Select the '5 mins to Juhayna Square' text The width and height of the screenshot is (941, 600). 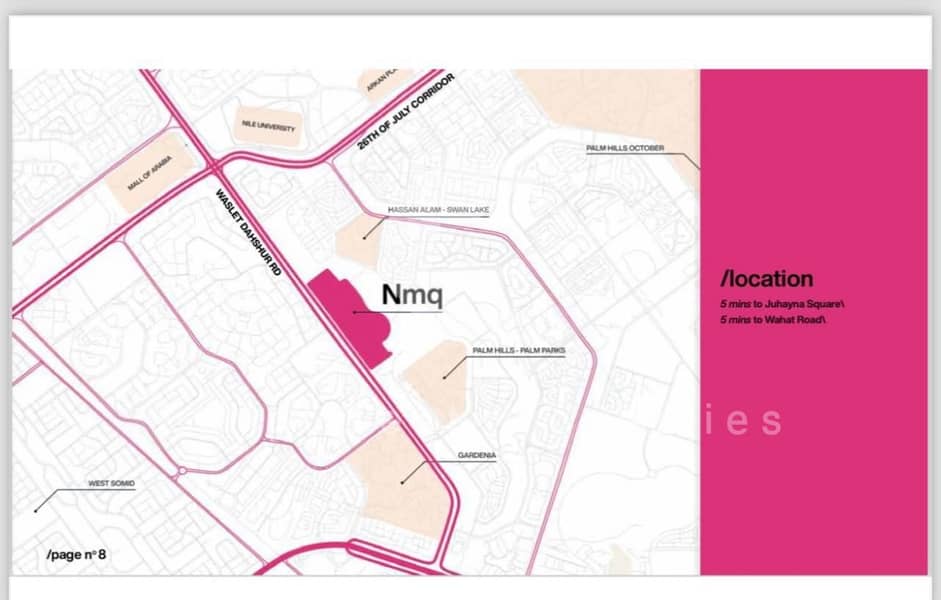(783, 303)
